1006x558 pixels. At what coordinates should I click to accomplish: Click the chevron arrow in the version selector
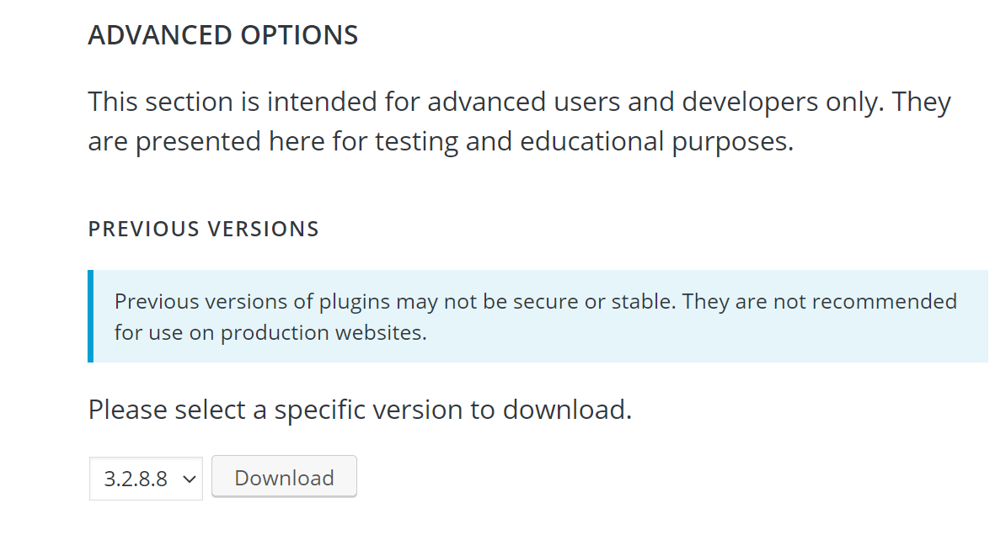coord(189,479)
